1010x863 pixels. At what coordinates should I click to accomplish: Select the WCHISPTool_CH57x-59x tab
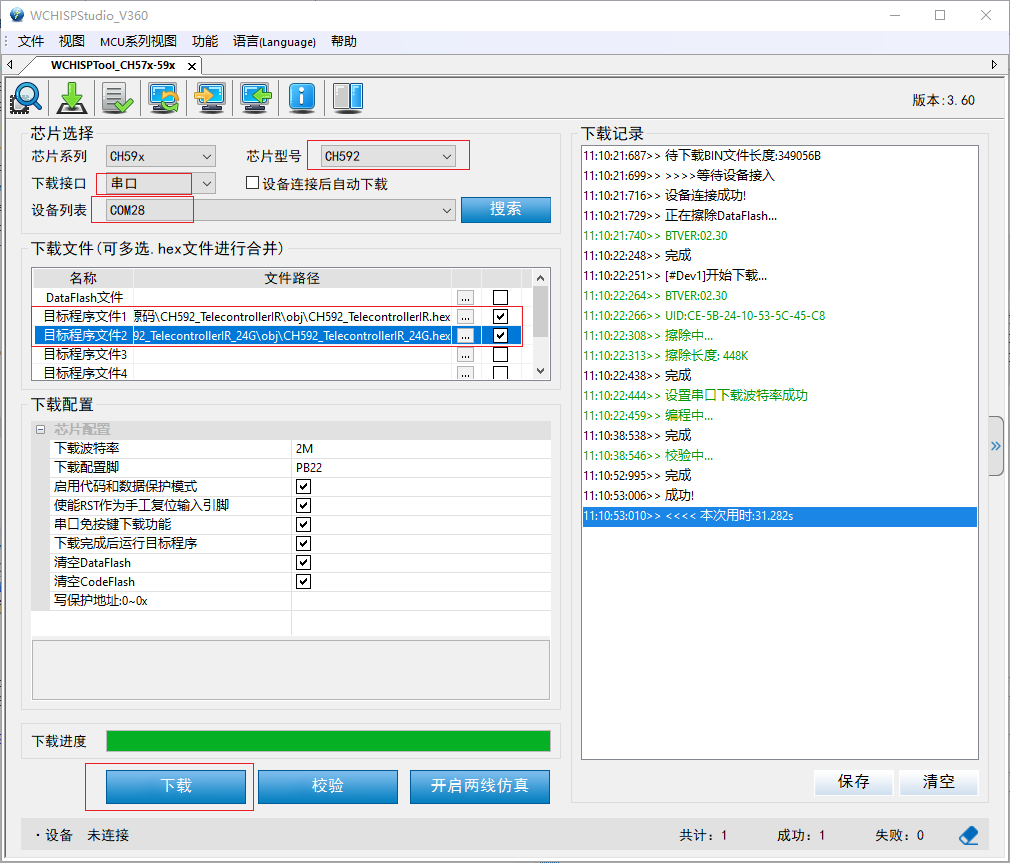[113, 65]
